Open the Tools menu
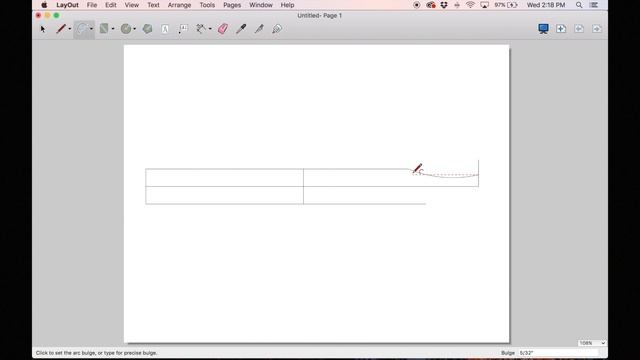 point(207,5)
